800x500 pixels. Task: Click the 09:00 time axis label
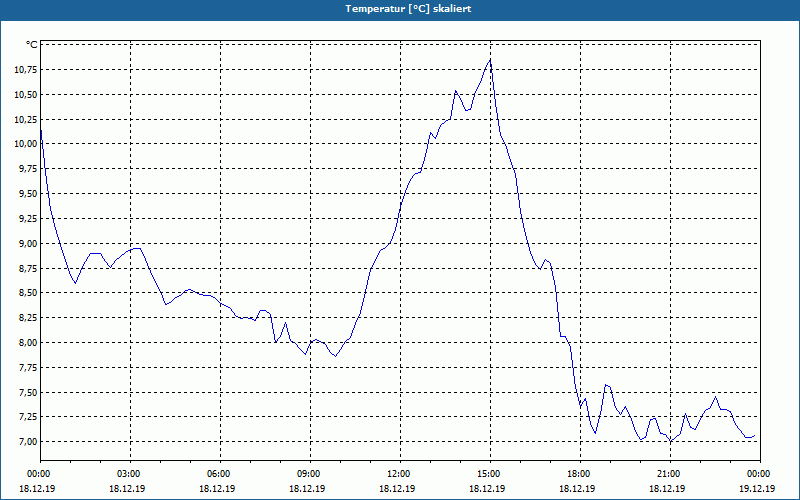coord(309,474)
